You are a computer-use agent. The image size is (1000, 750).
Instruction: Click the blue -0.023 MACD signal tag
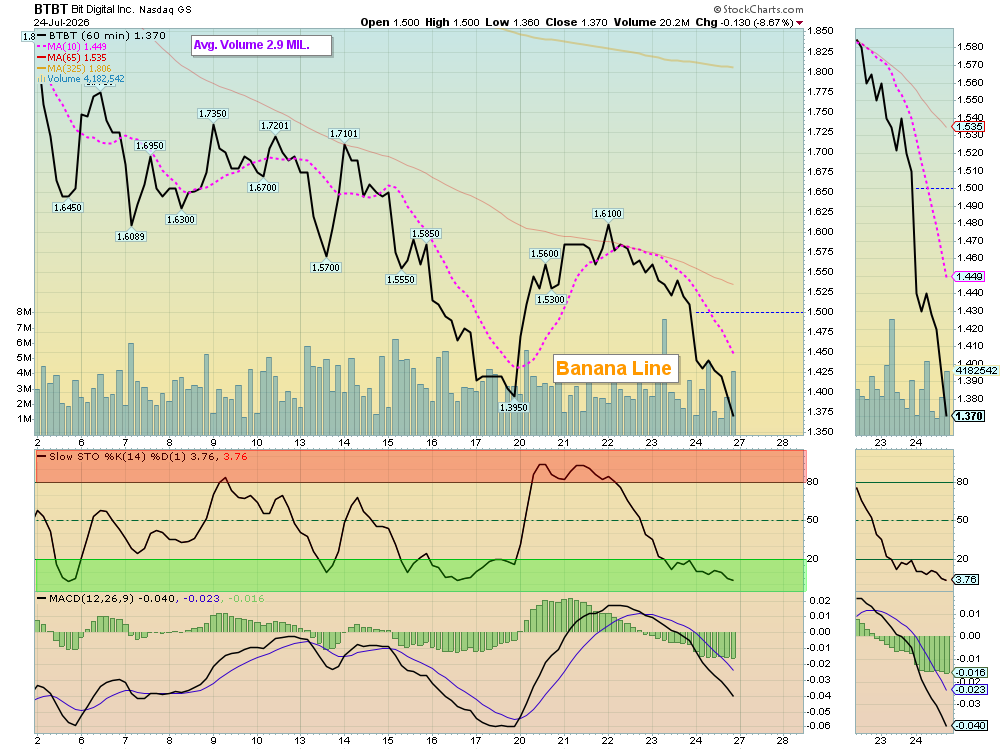tap(969, 689)
